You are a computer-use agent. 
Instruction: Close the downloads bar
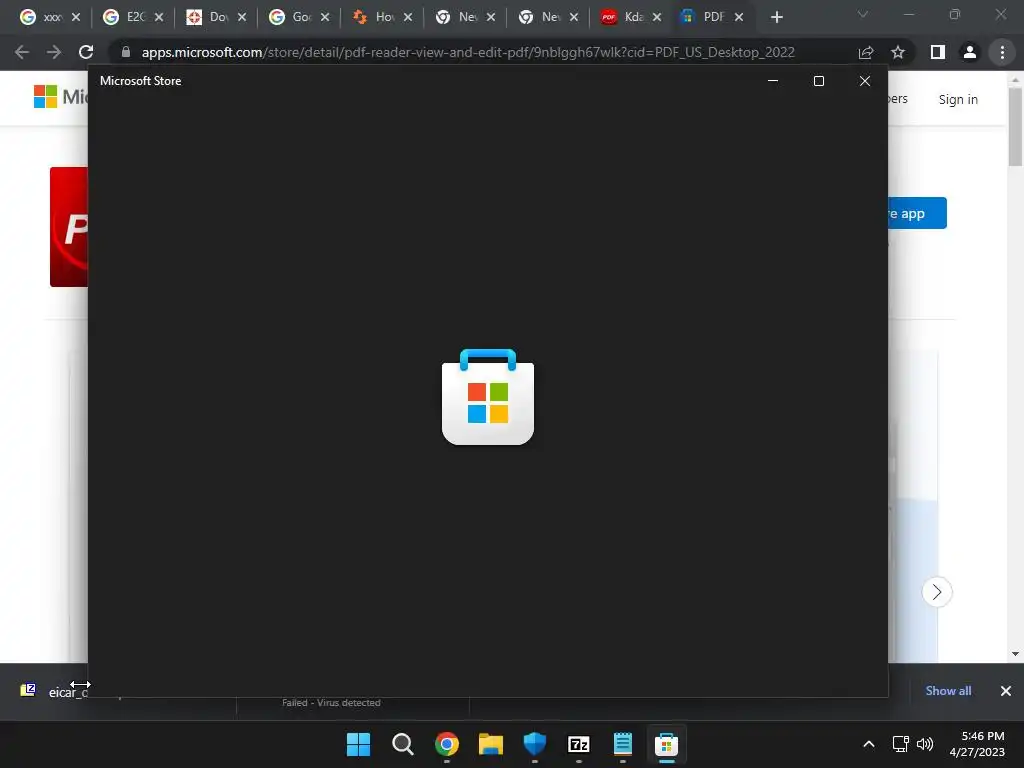(1006, 691)
